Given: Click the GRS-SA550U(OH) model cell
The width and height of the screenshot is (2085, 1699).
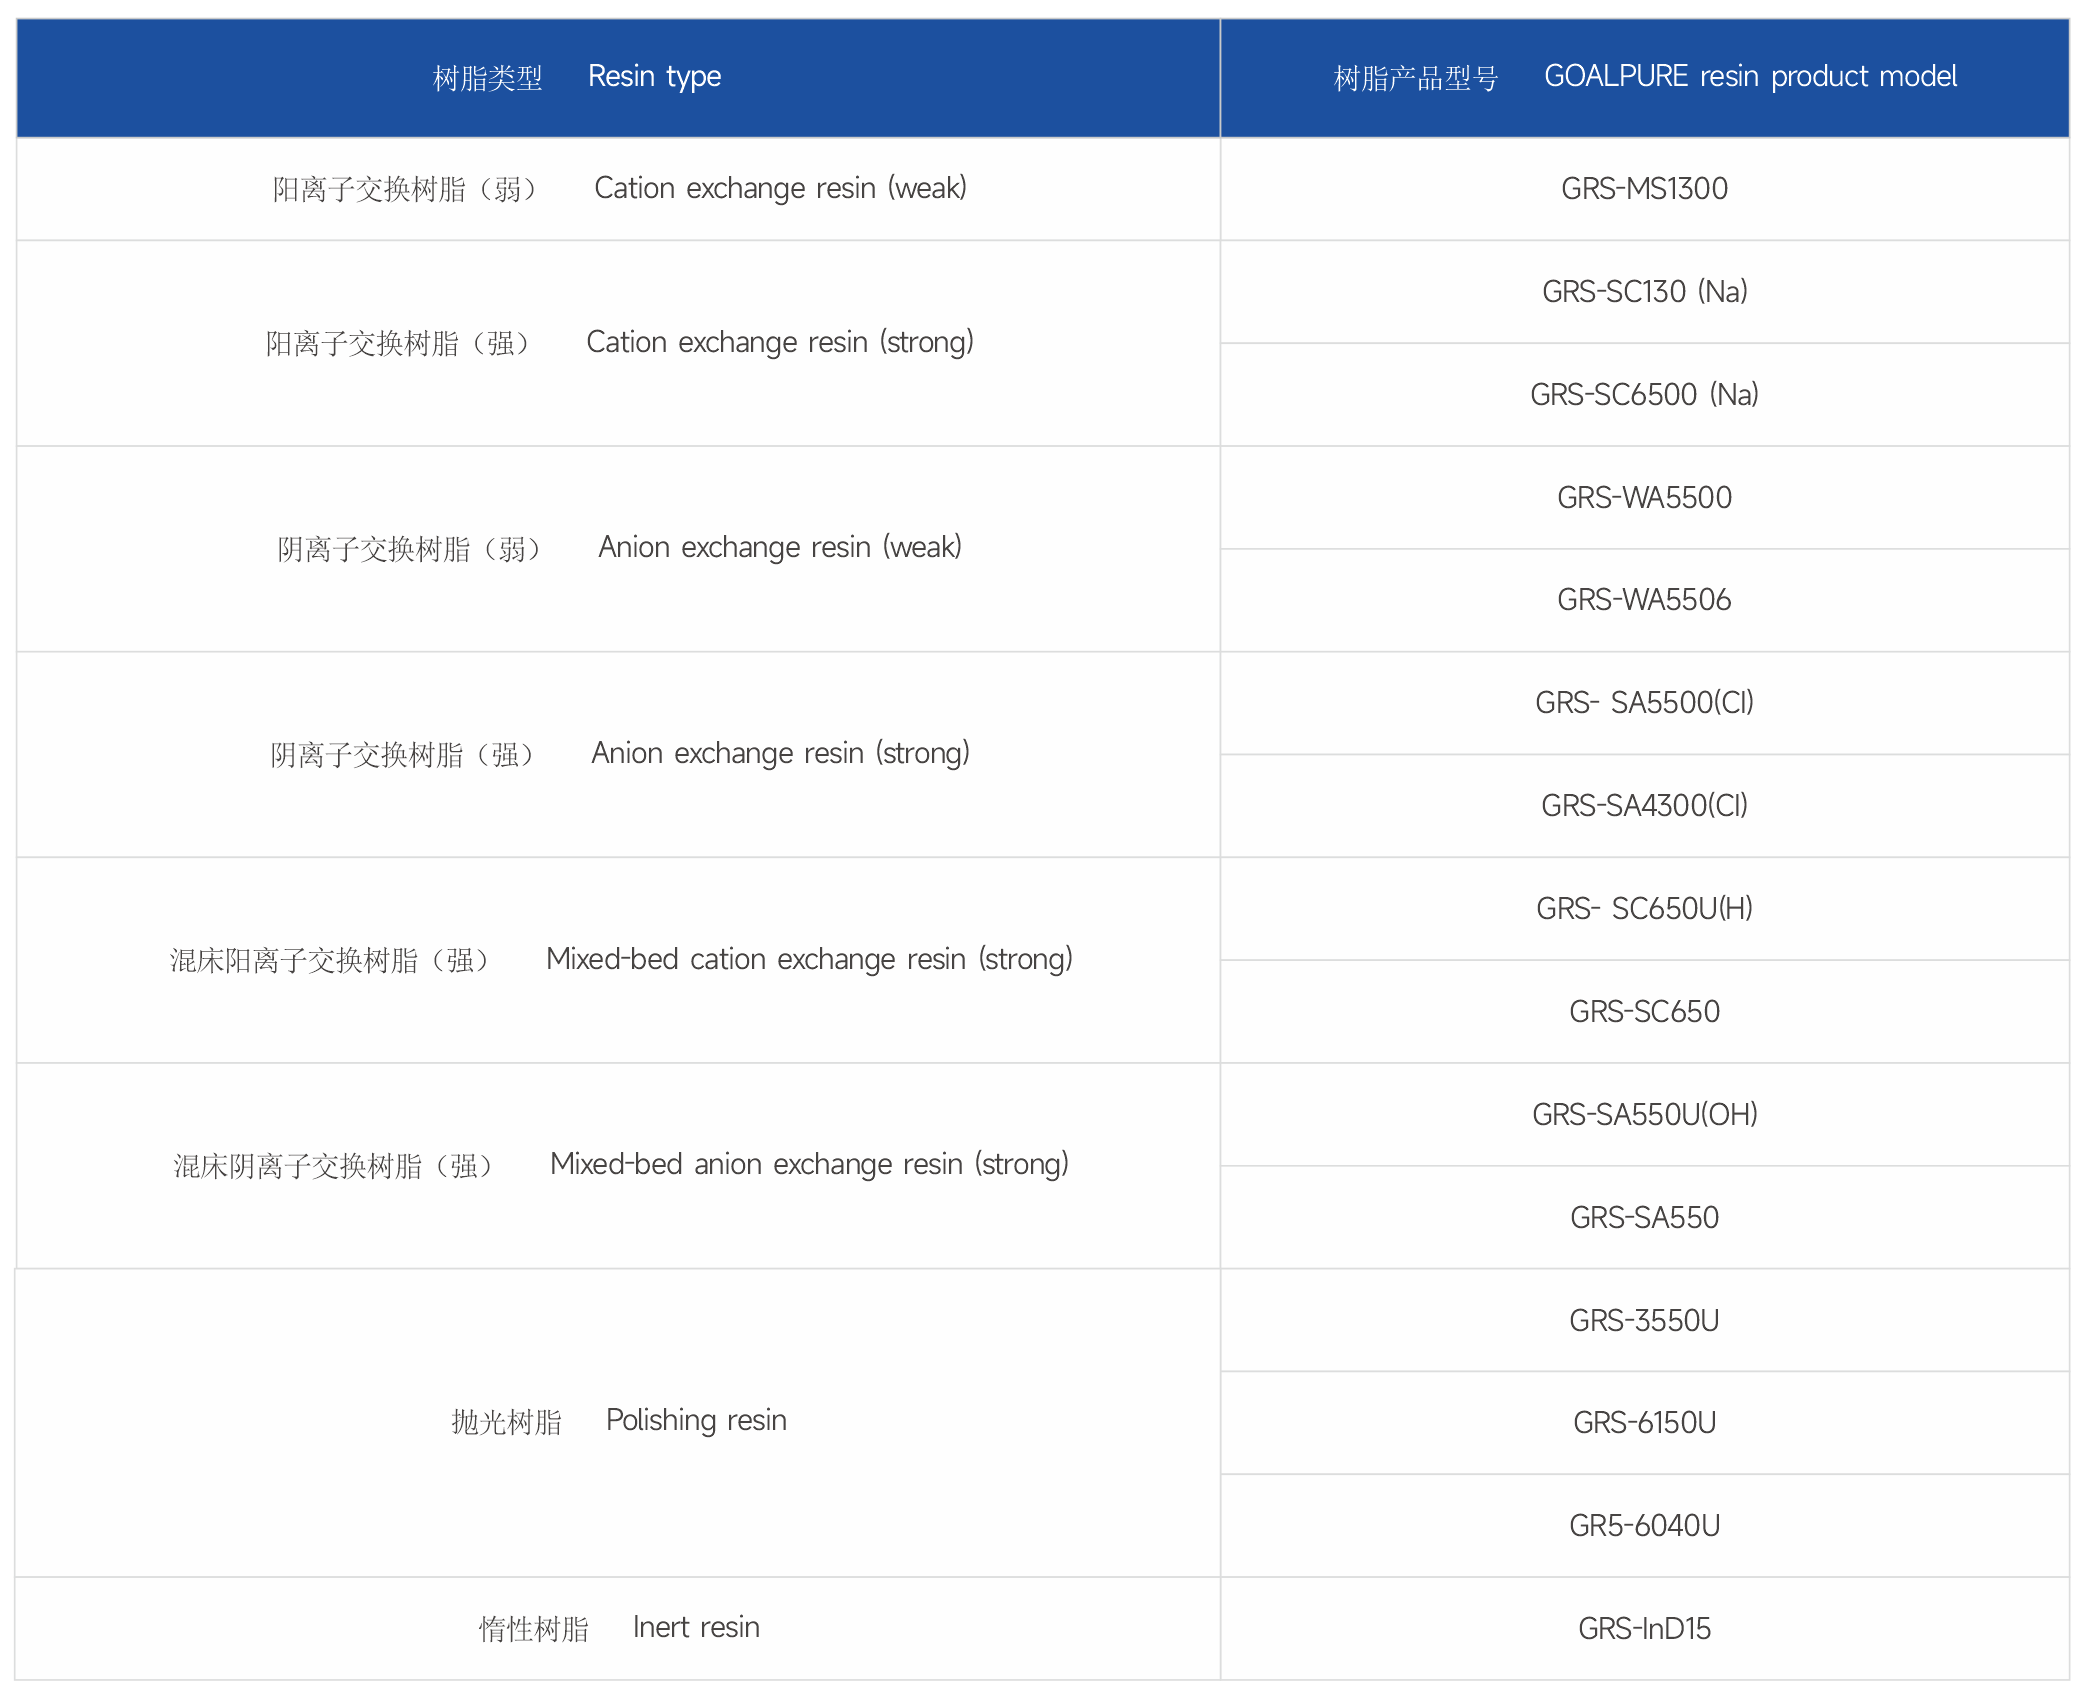Looking at the screenshot, I should coord(1645,1115).
